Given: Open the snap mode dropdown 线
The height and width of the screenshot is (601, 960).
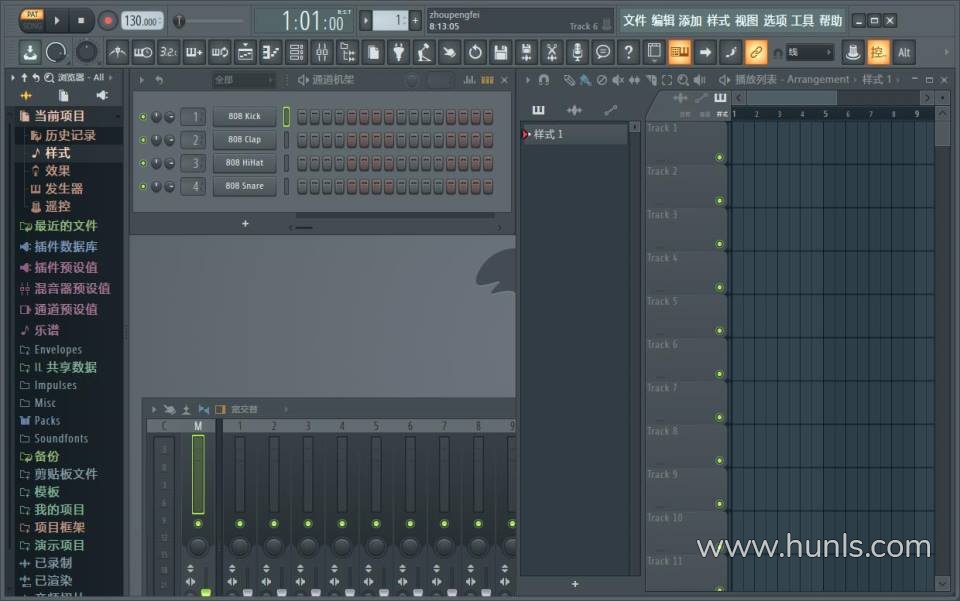Looking at the screenshot, I should pyautogui.click(x=809, y=53).
